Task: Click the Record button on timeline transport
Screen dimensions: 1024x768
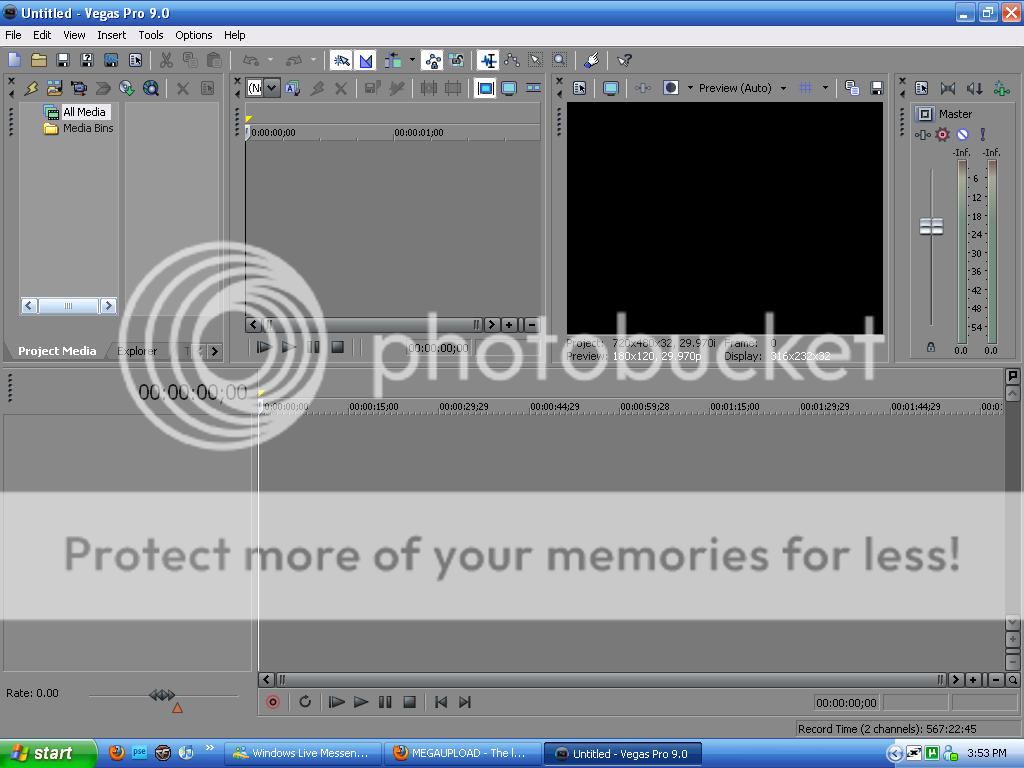Action: (272, 702)
